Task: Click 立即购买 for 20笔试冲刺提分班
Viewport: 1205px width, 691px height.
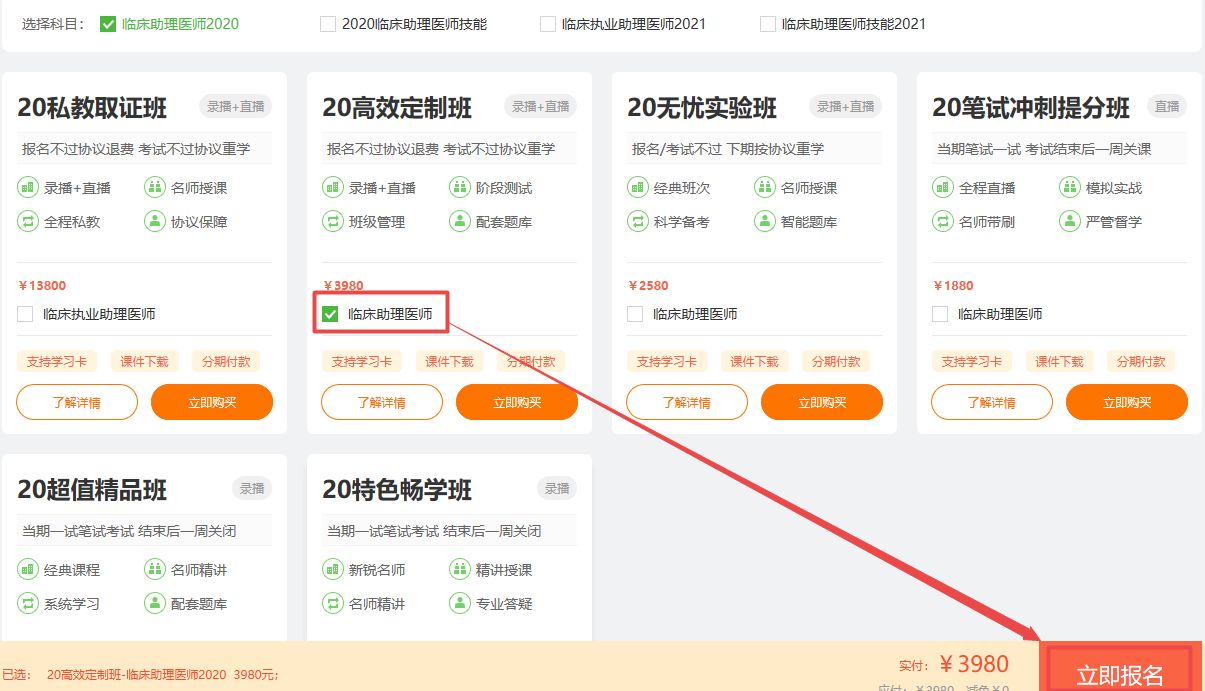Action: pyautogui.click(x=1126, y=402)
